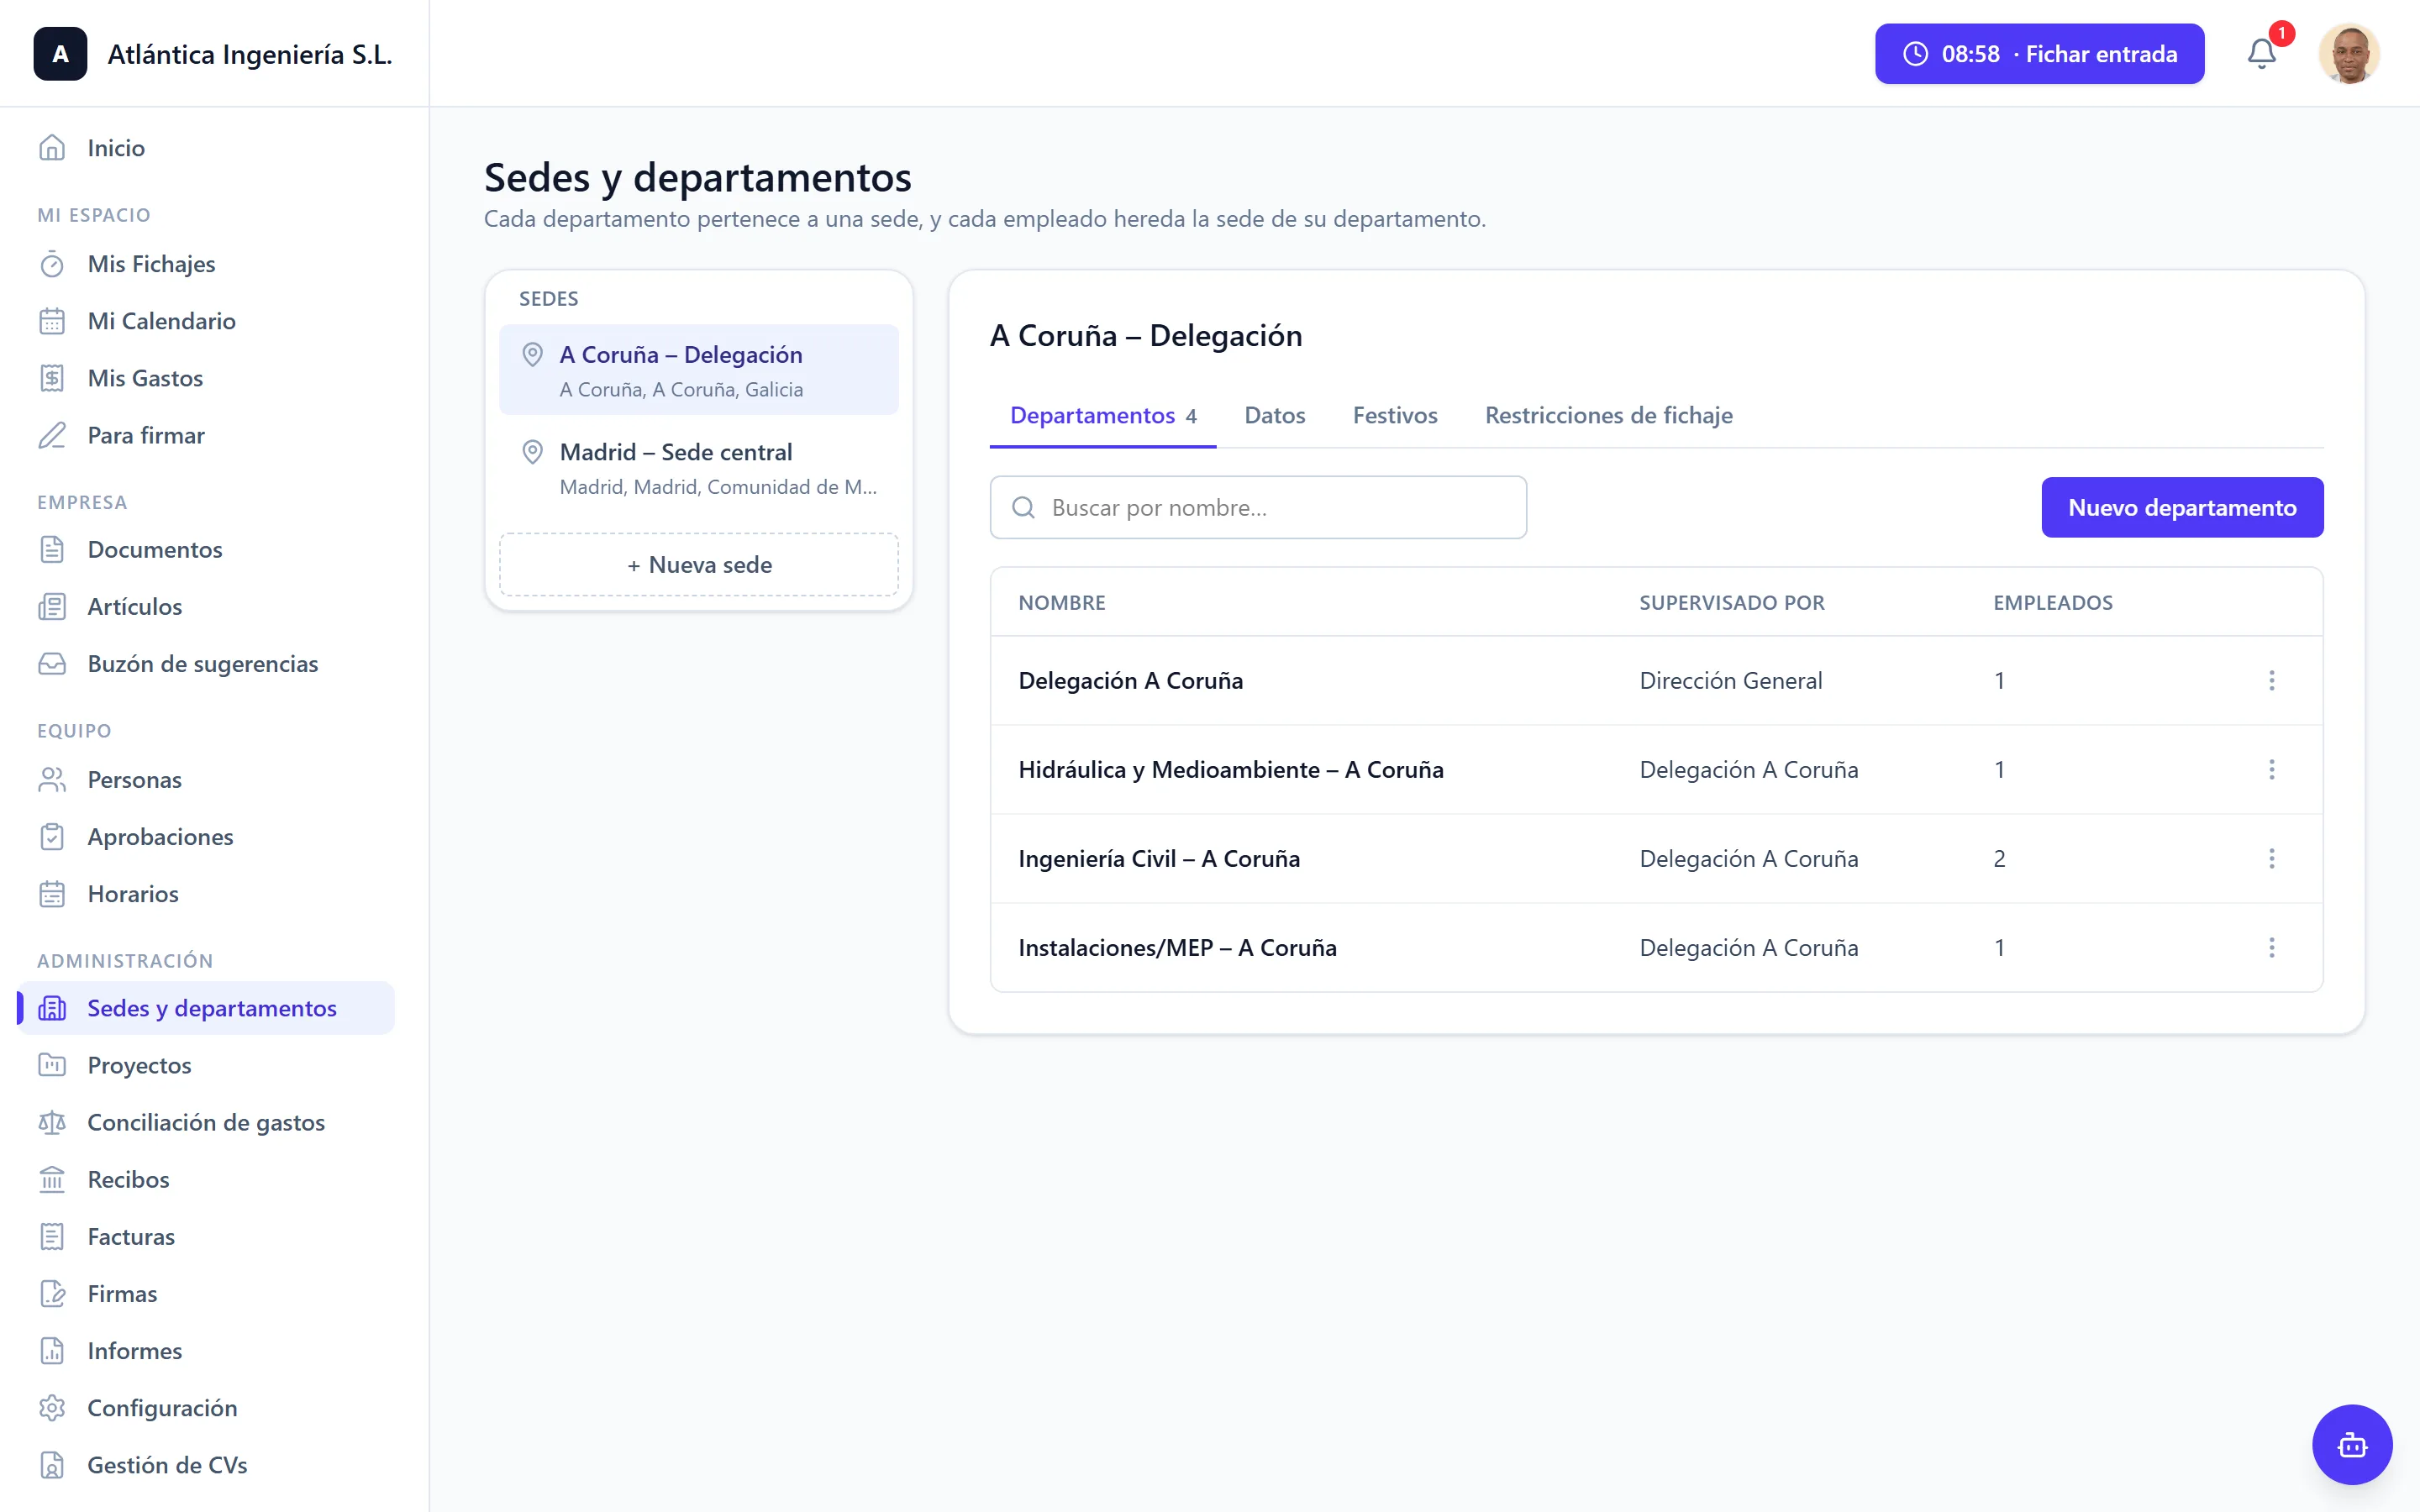Click the Atlántica Ingeniería company logo
The height and width of the screenshot is (1512, 2420).
pyautogui.click(x=60, y=54)
